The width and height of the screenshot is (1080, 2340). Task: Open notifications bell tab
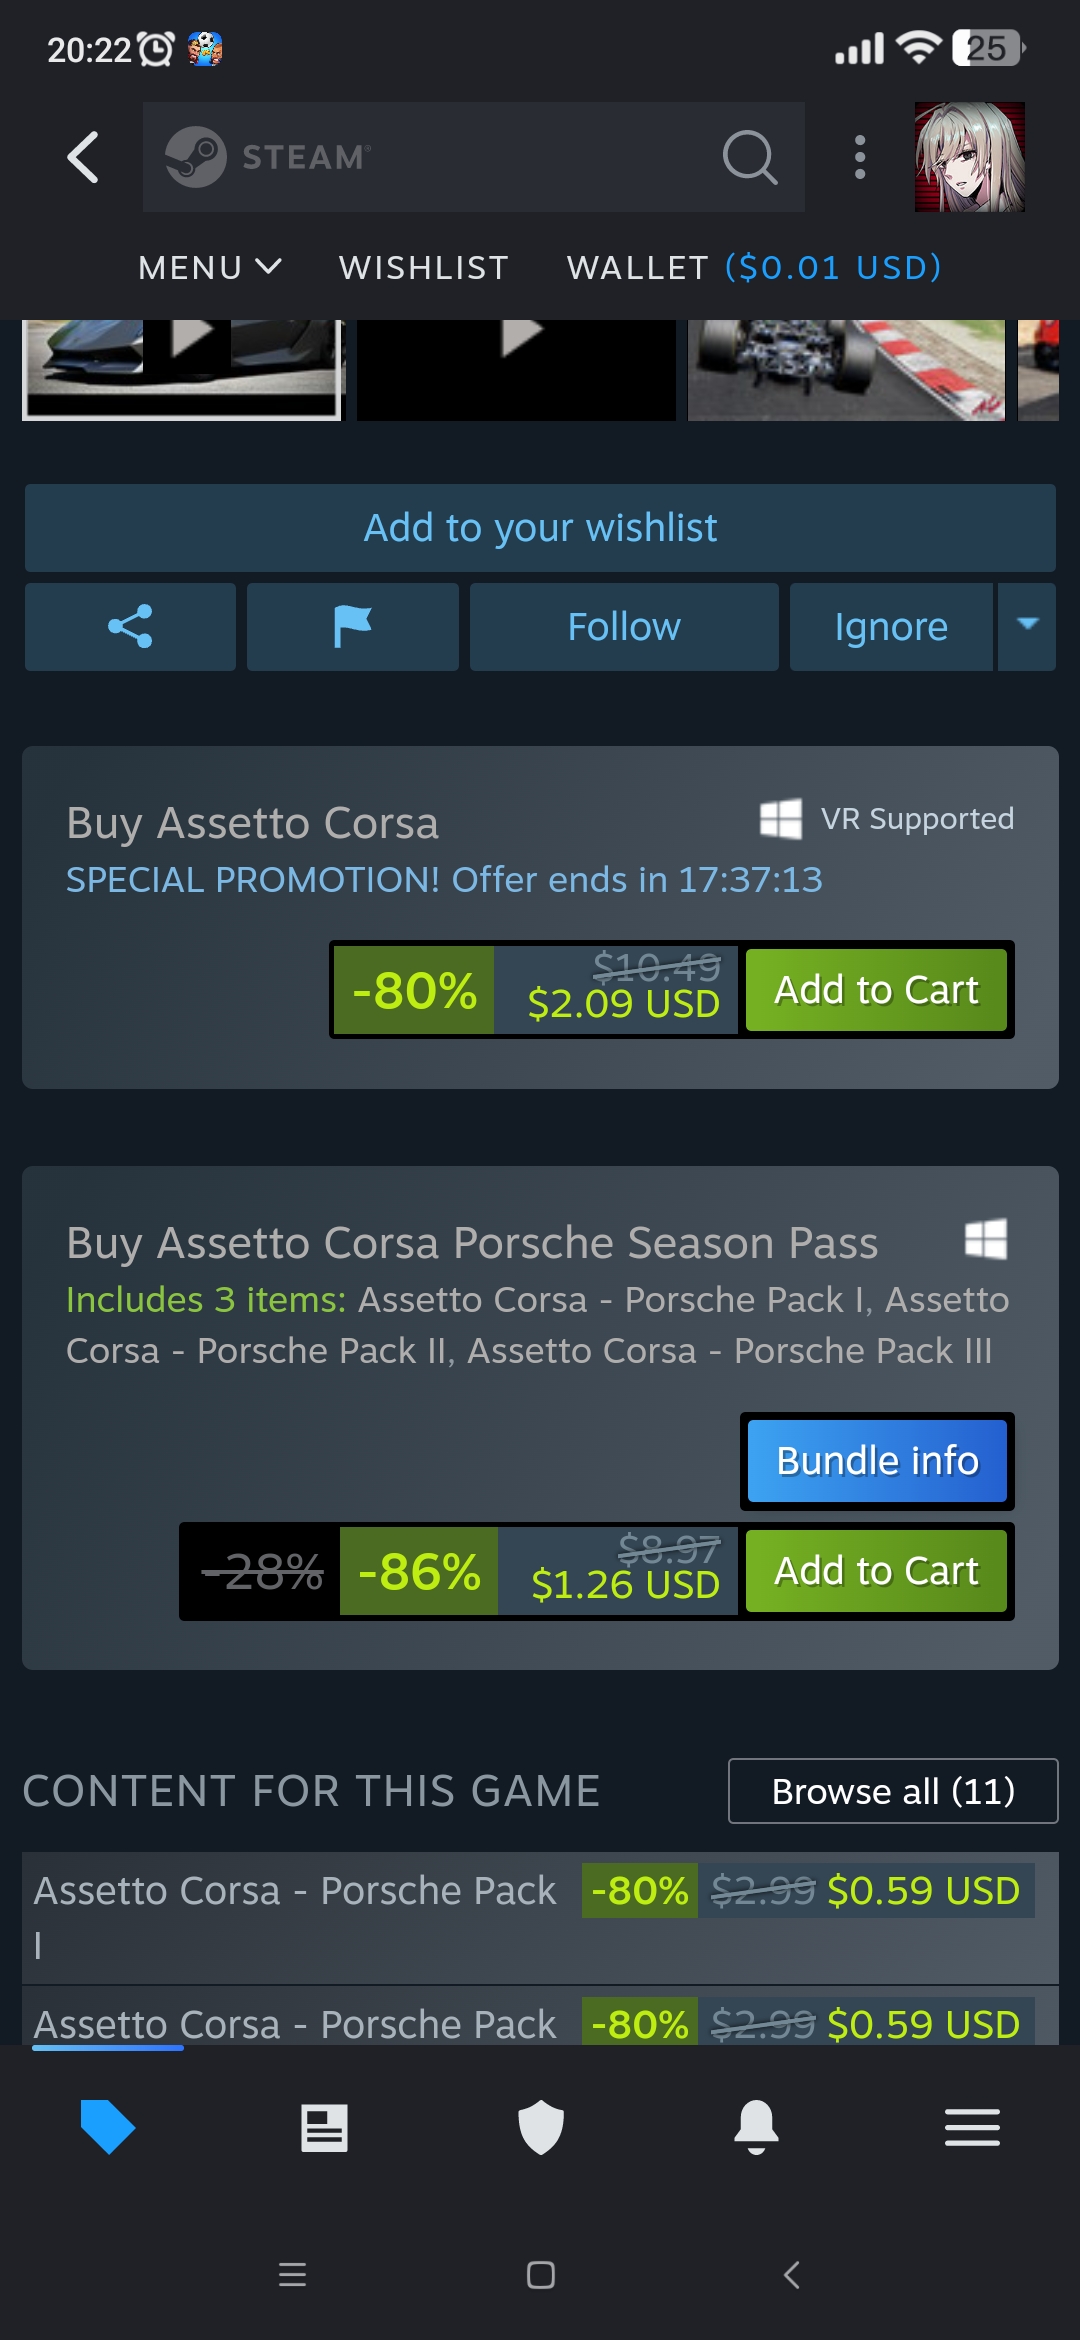pyautogui.click(x=756, y=2127)
